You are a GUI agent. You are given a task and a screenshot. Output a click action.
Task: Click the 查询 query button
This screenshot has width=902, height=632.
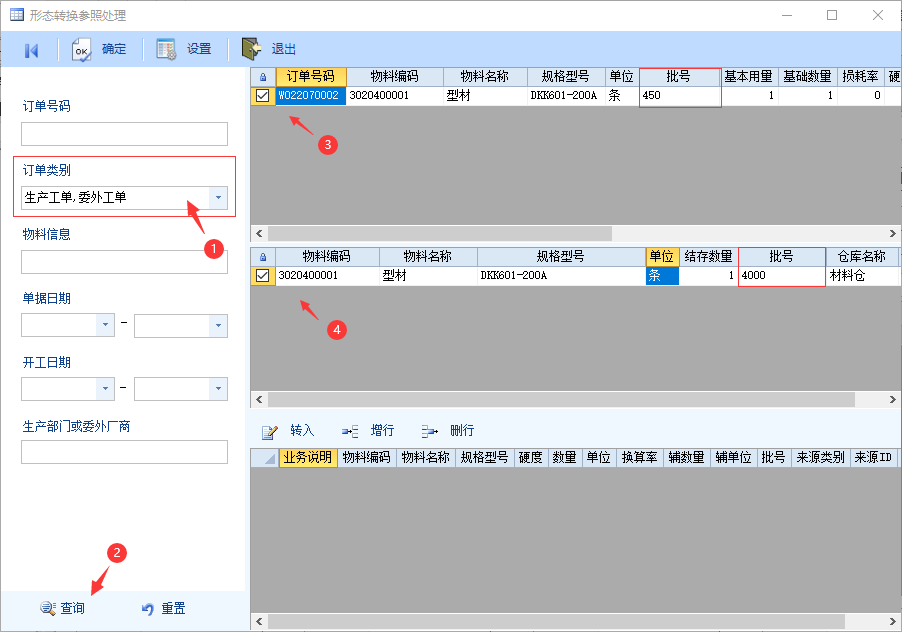[x=63, y=608]
